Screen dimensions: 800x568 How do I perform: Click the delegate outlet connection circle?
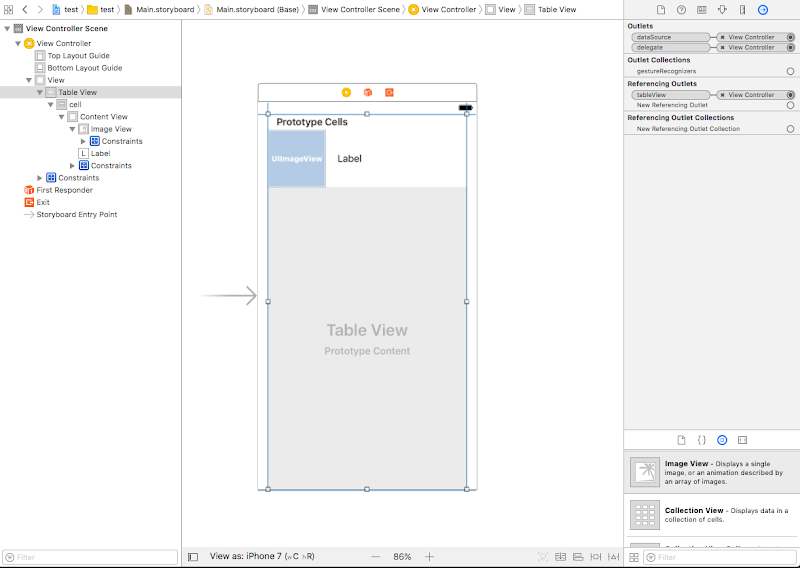coord(790,47)
